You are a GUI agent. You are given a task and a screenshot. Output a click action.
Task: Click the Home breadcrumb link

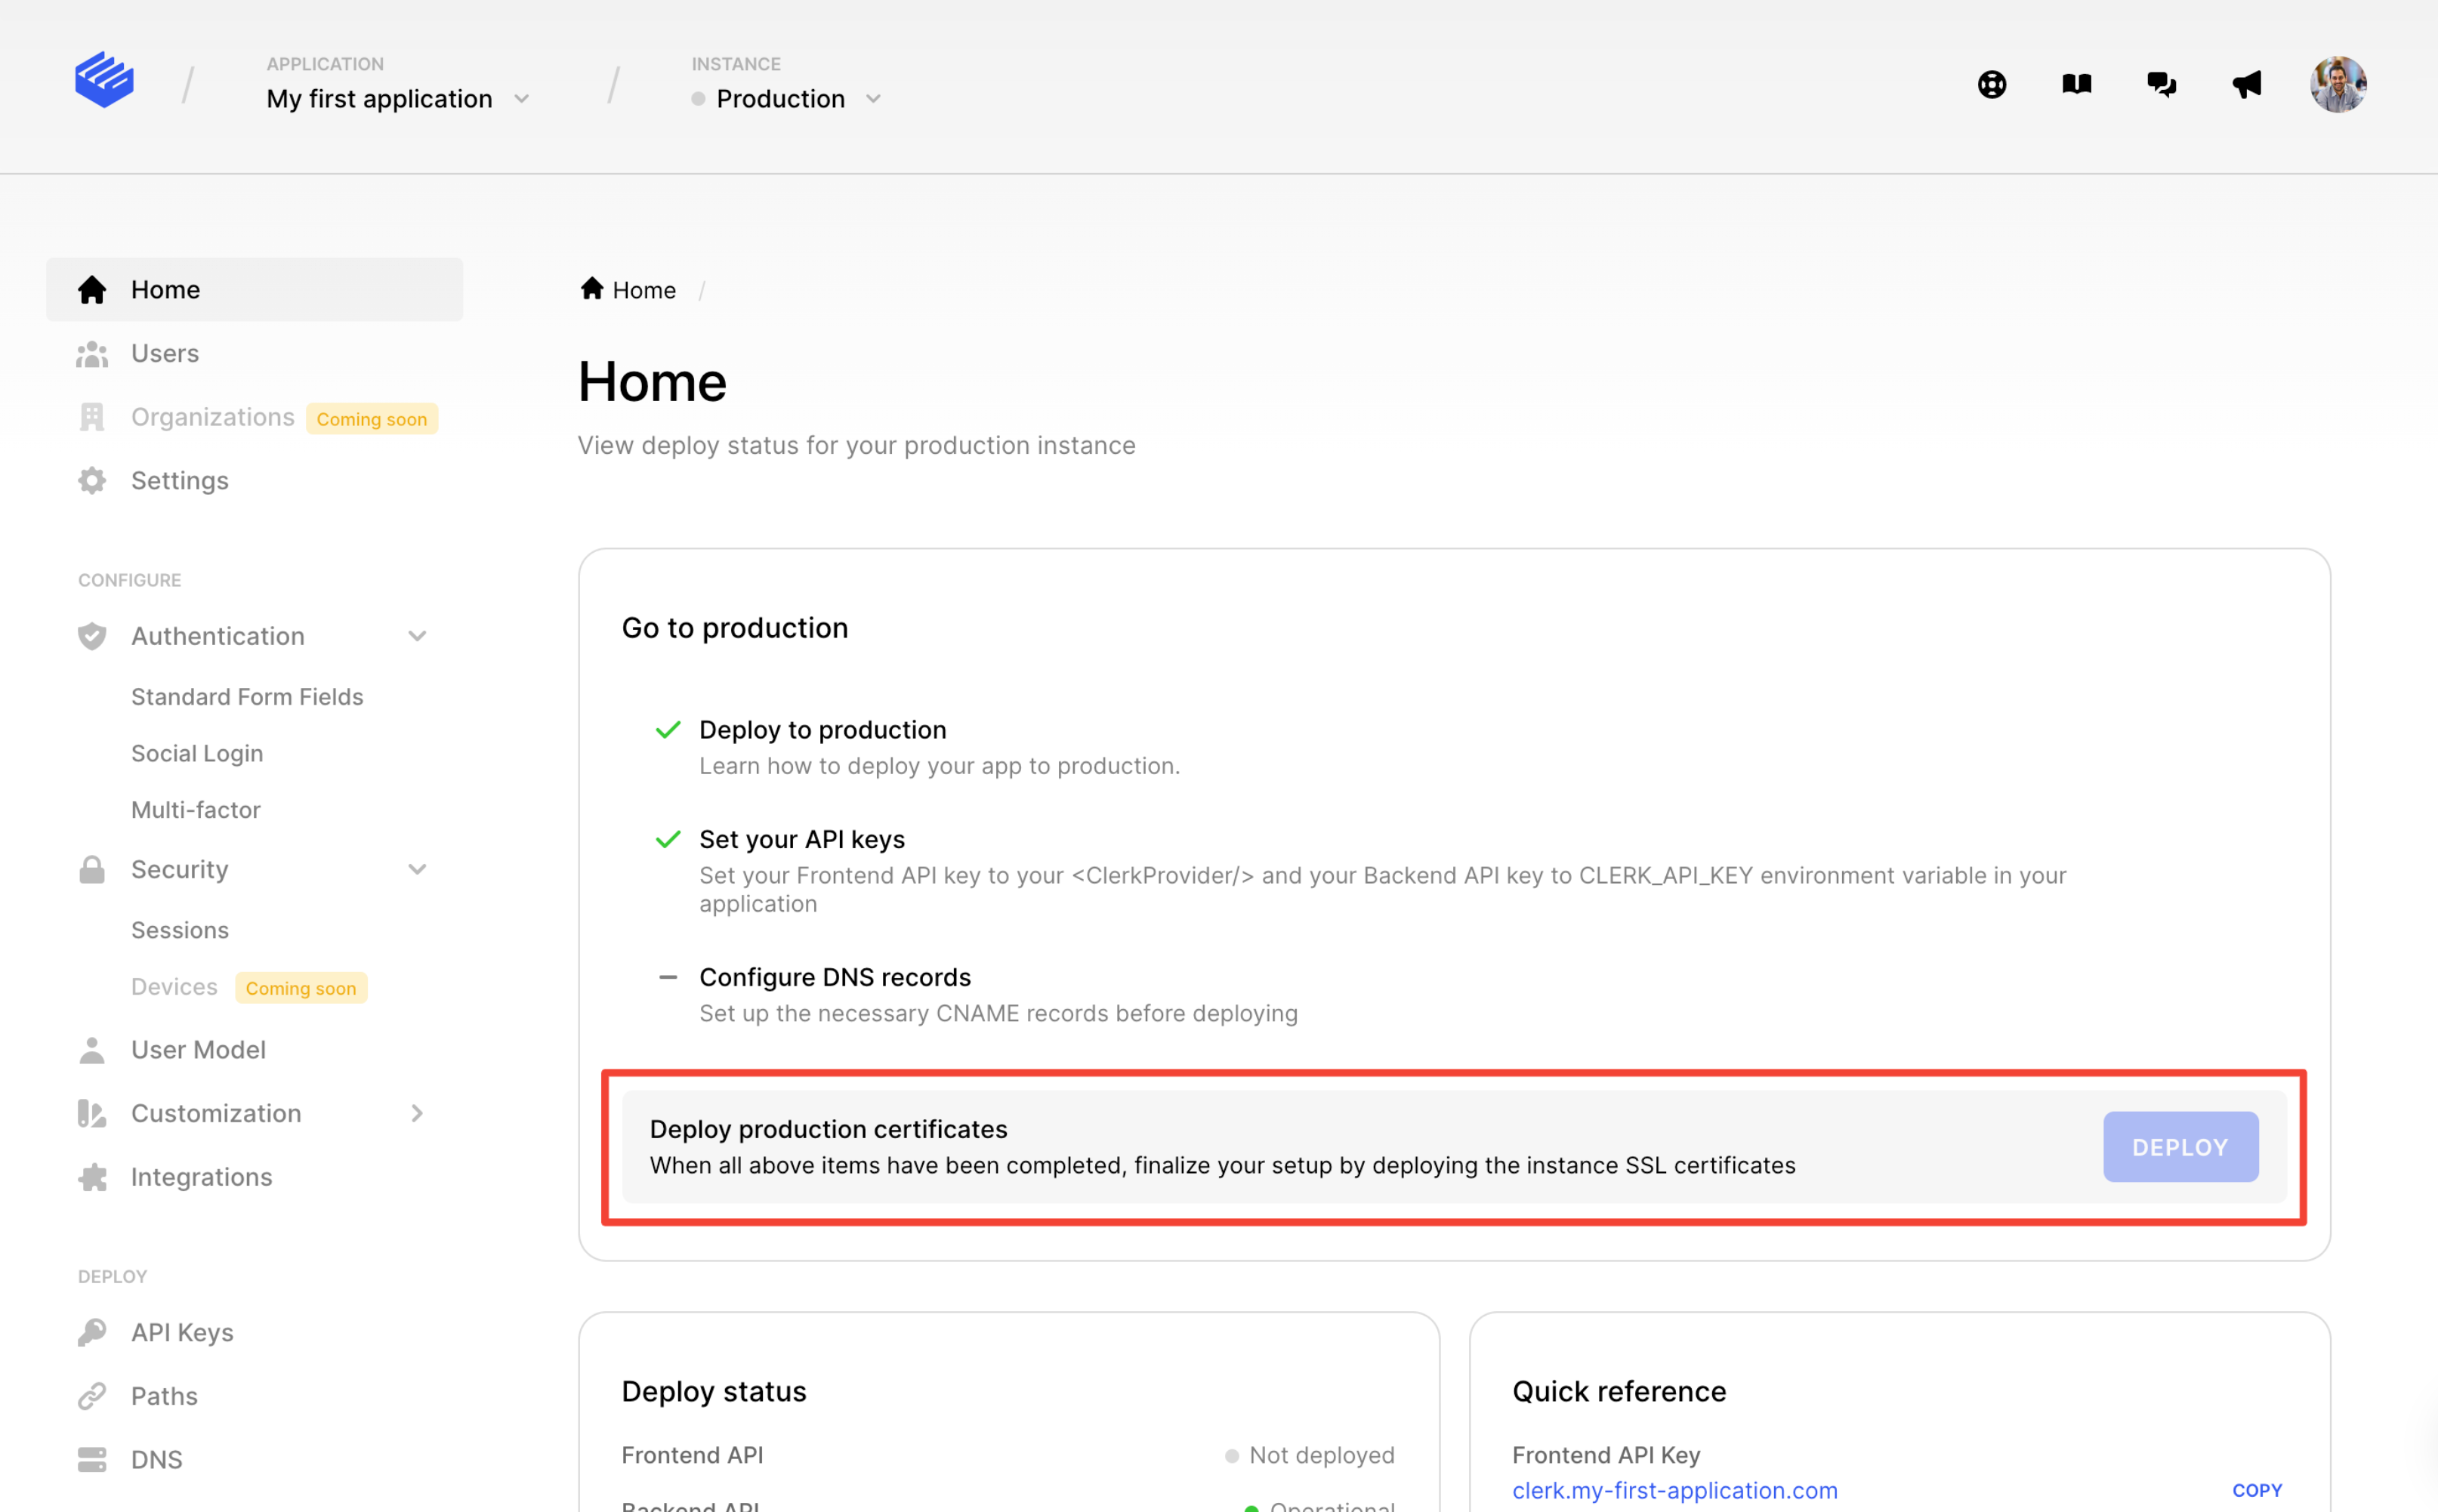pyautogui.click(x=643, y=290)
